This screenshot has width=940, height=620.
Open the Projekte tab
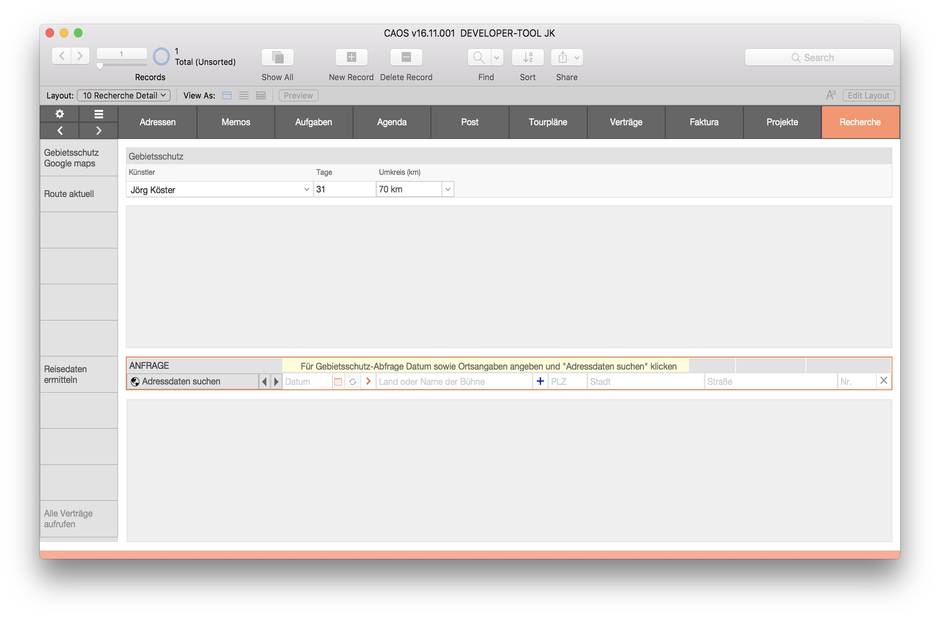click(x=782, y=122)
